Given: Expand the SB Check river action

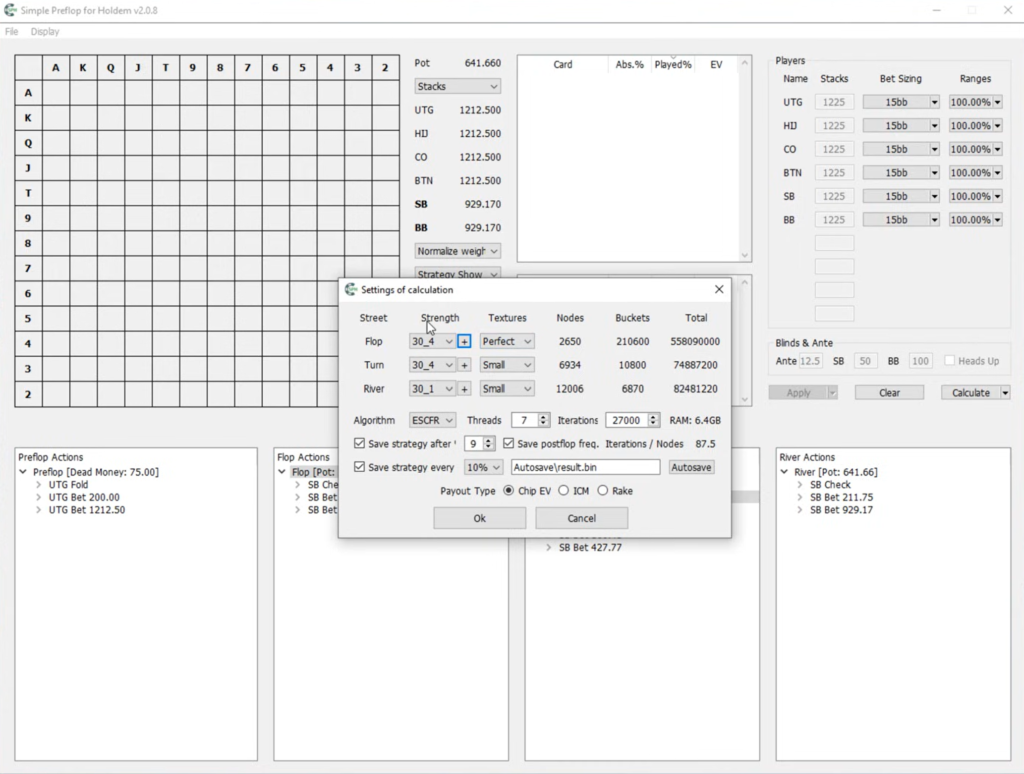Looking at the screenshot, I should [x=800, y=485].
